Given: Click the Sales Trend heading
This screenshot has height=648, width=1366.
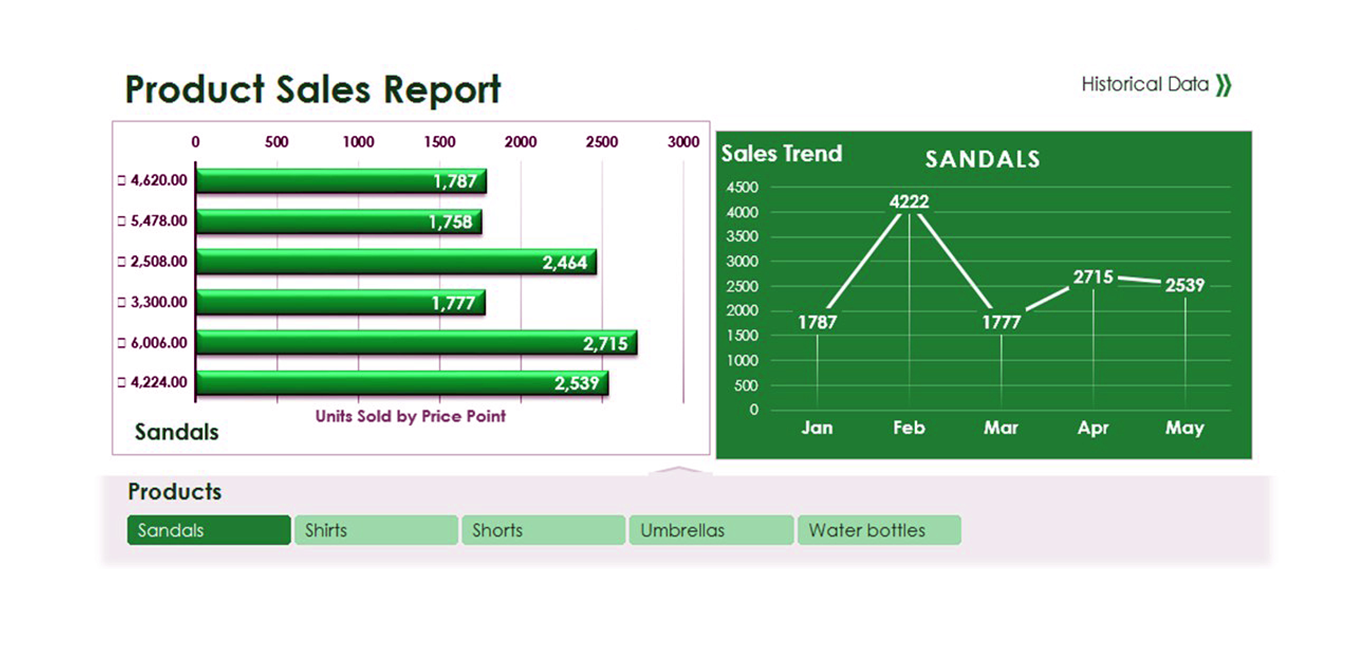Looking at the screenshot, I should (781, 154).
